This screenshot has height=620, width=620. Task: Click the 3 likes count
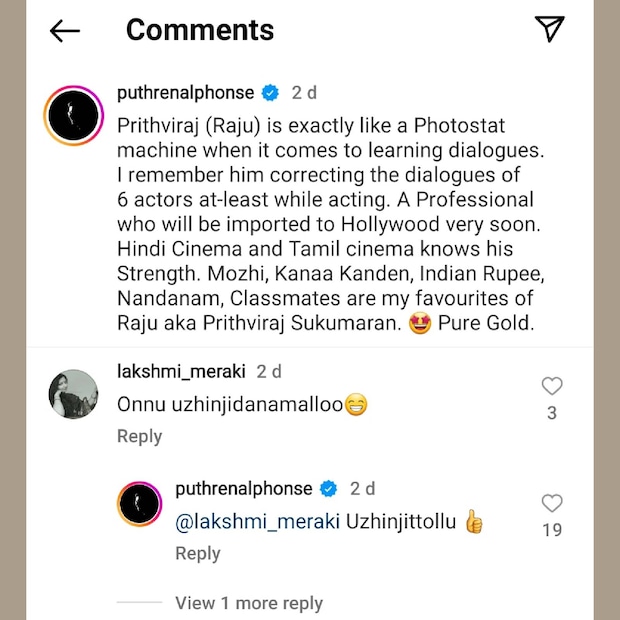[x=552, y=412]
